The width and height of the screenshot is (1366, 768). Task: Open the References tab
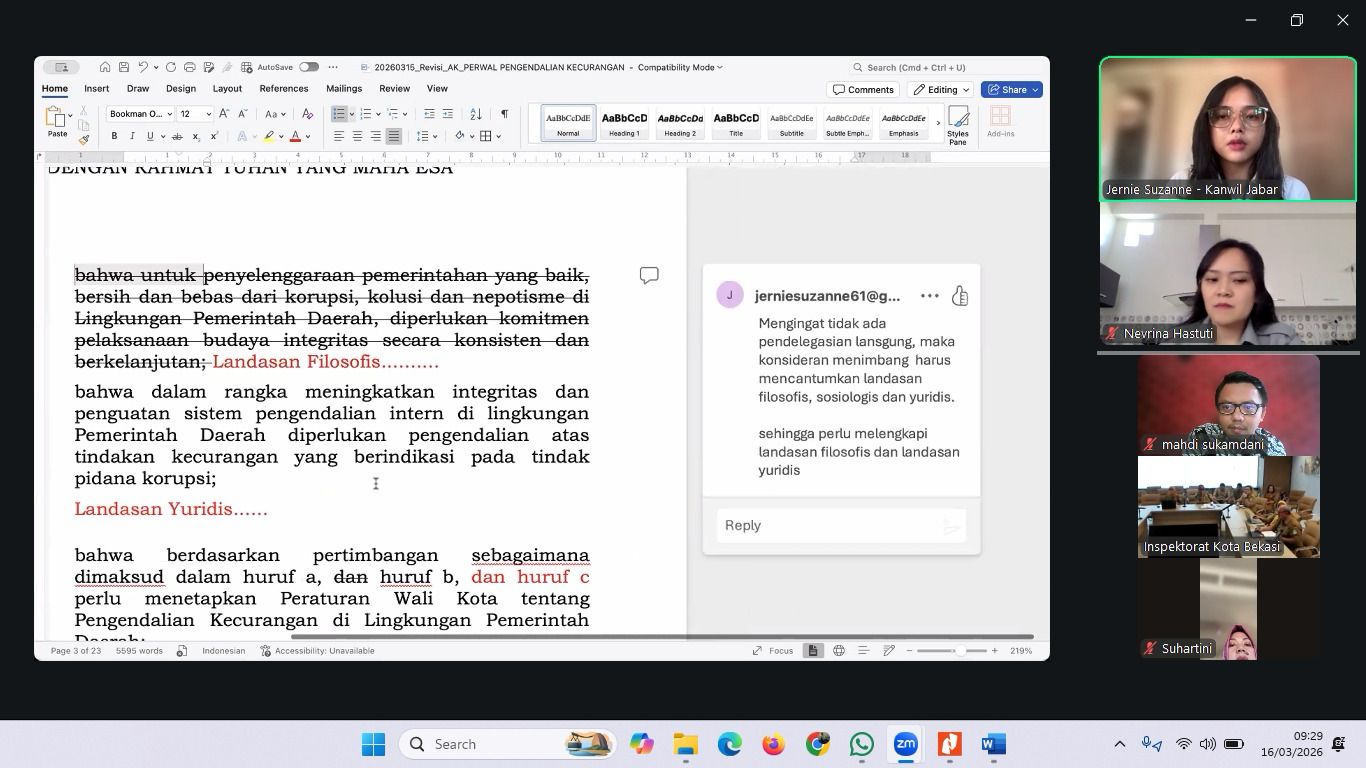tap(283, 89)
